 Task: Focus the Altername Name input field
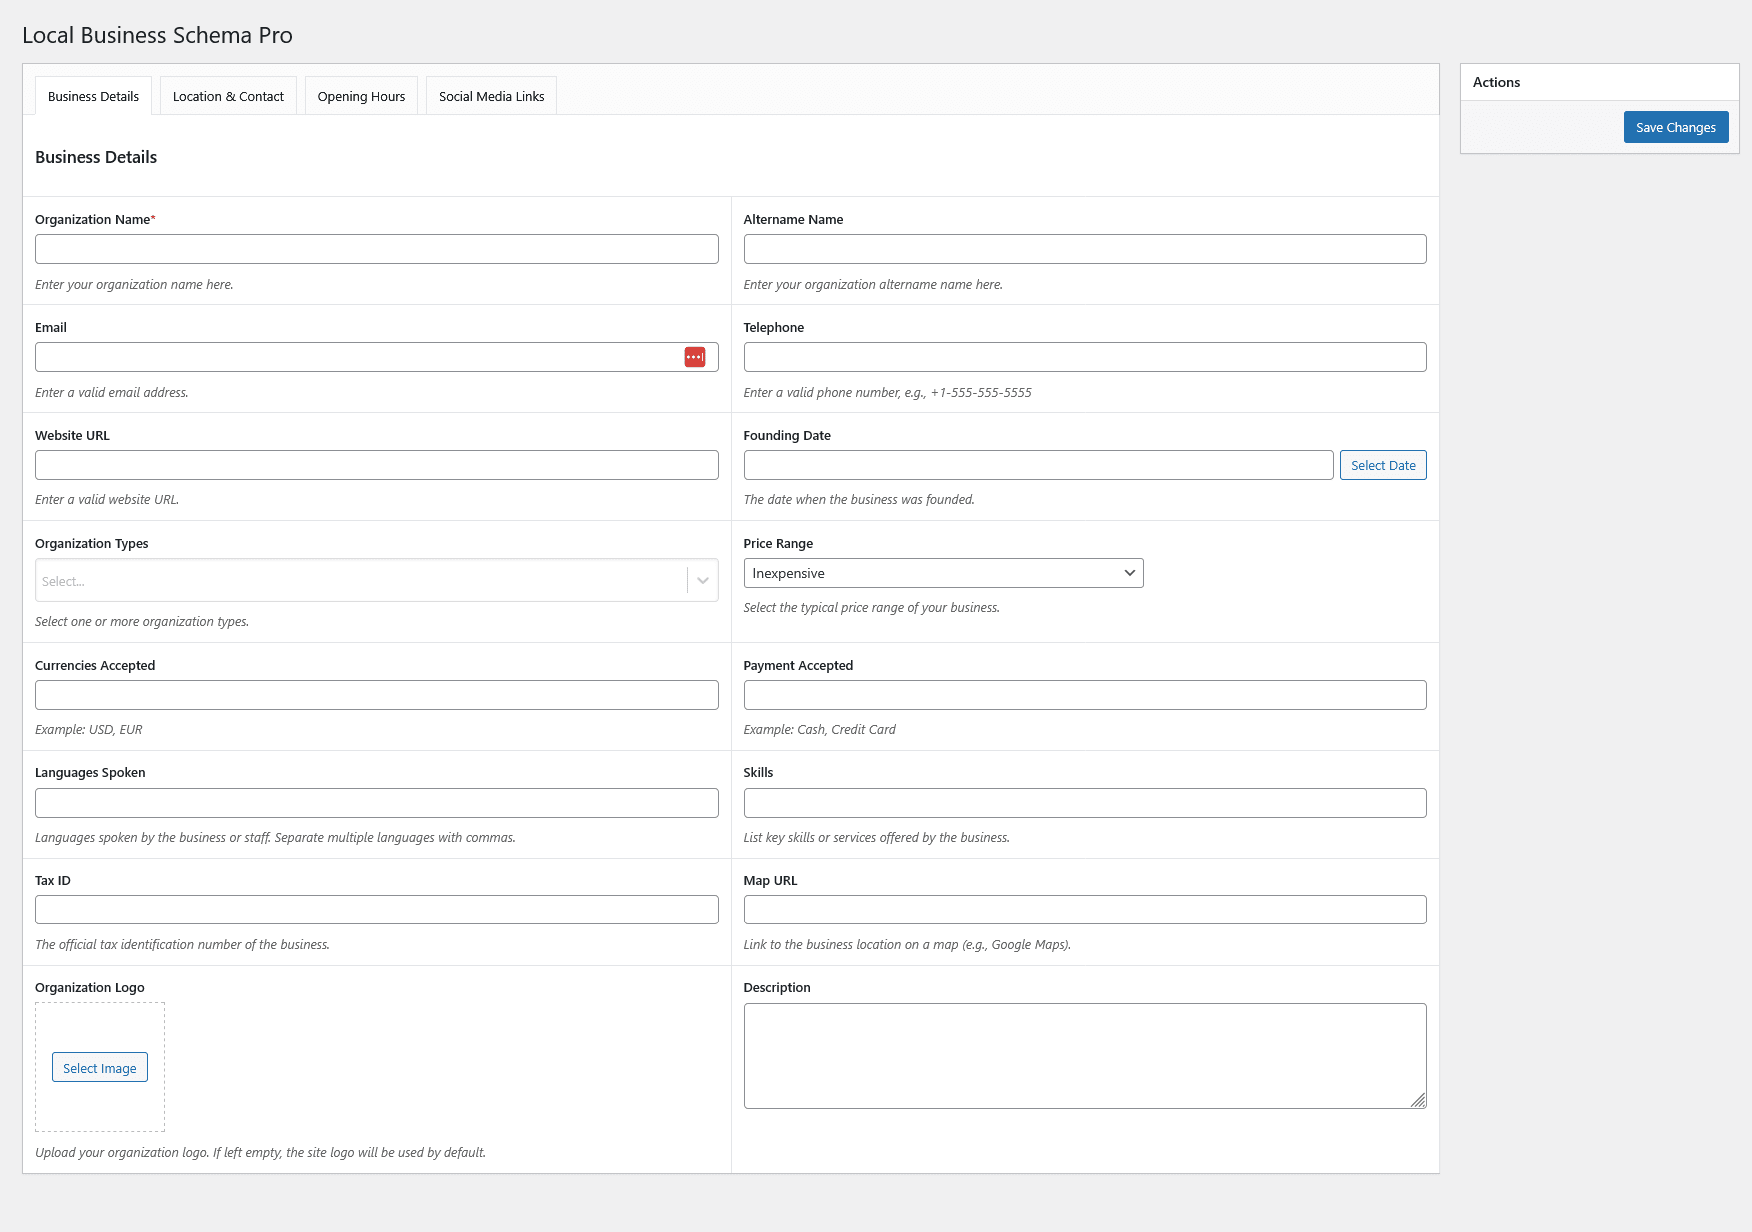click(x=1085, y=249)
